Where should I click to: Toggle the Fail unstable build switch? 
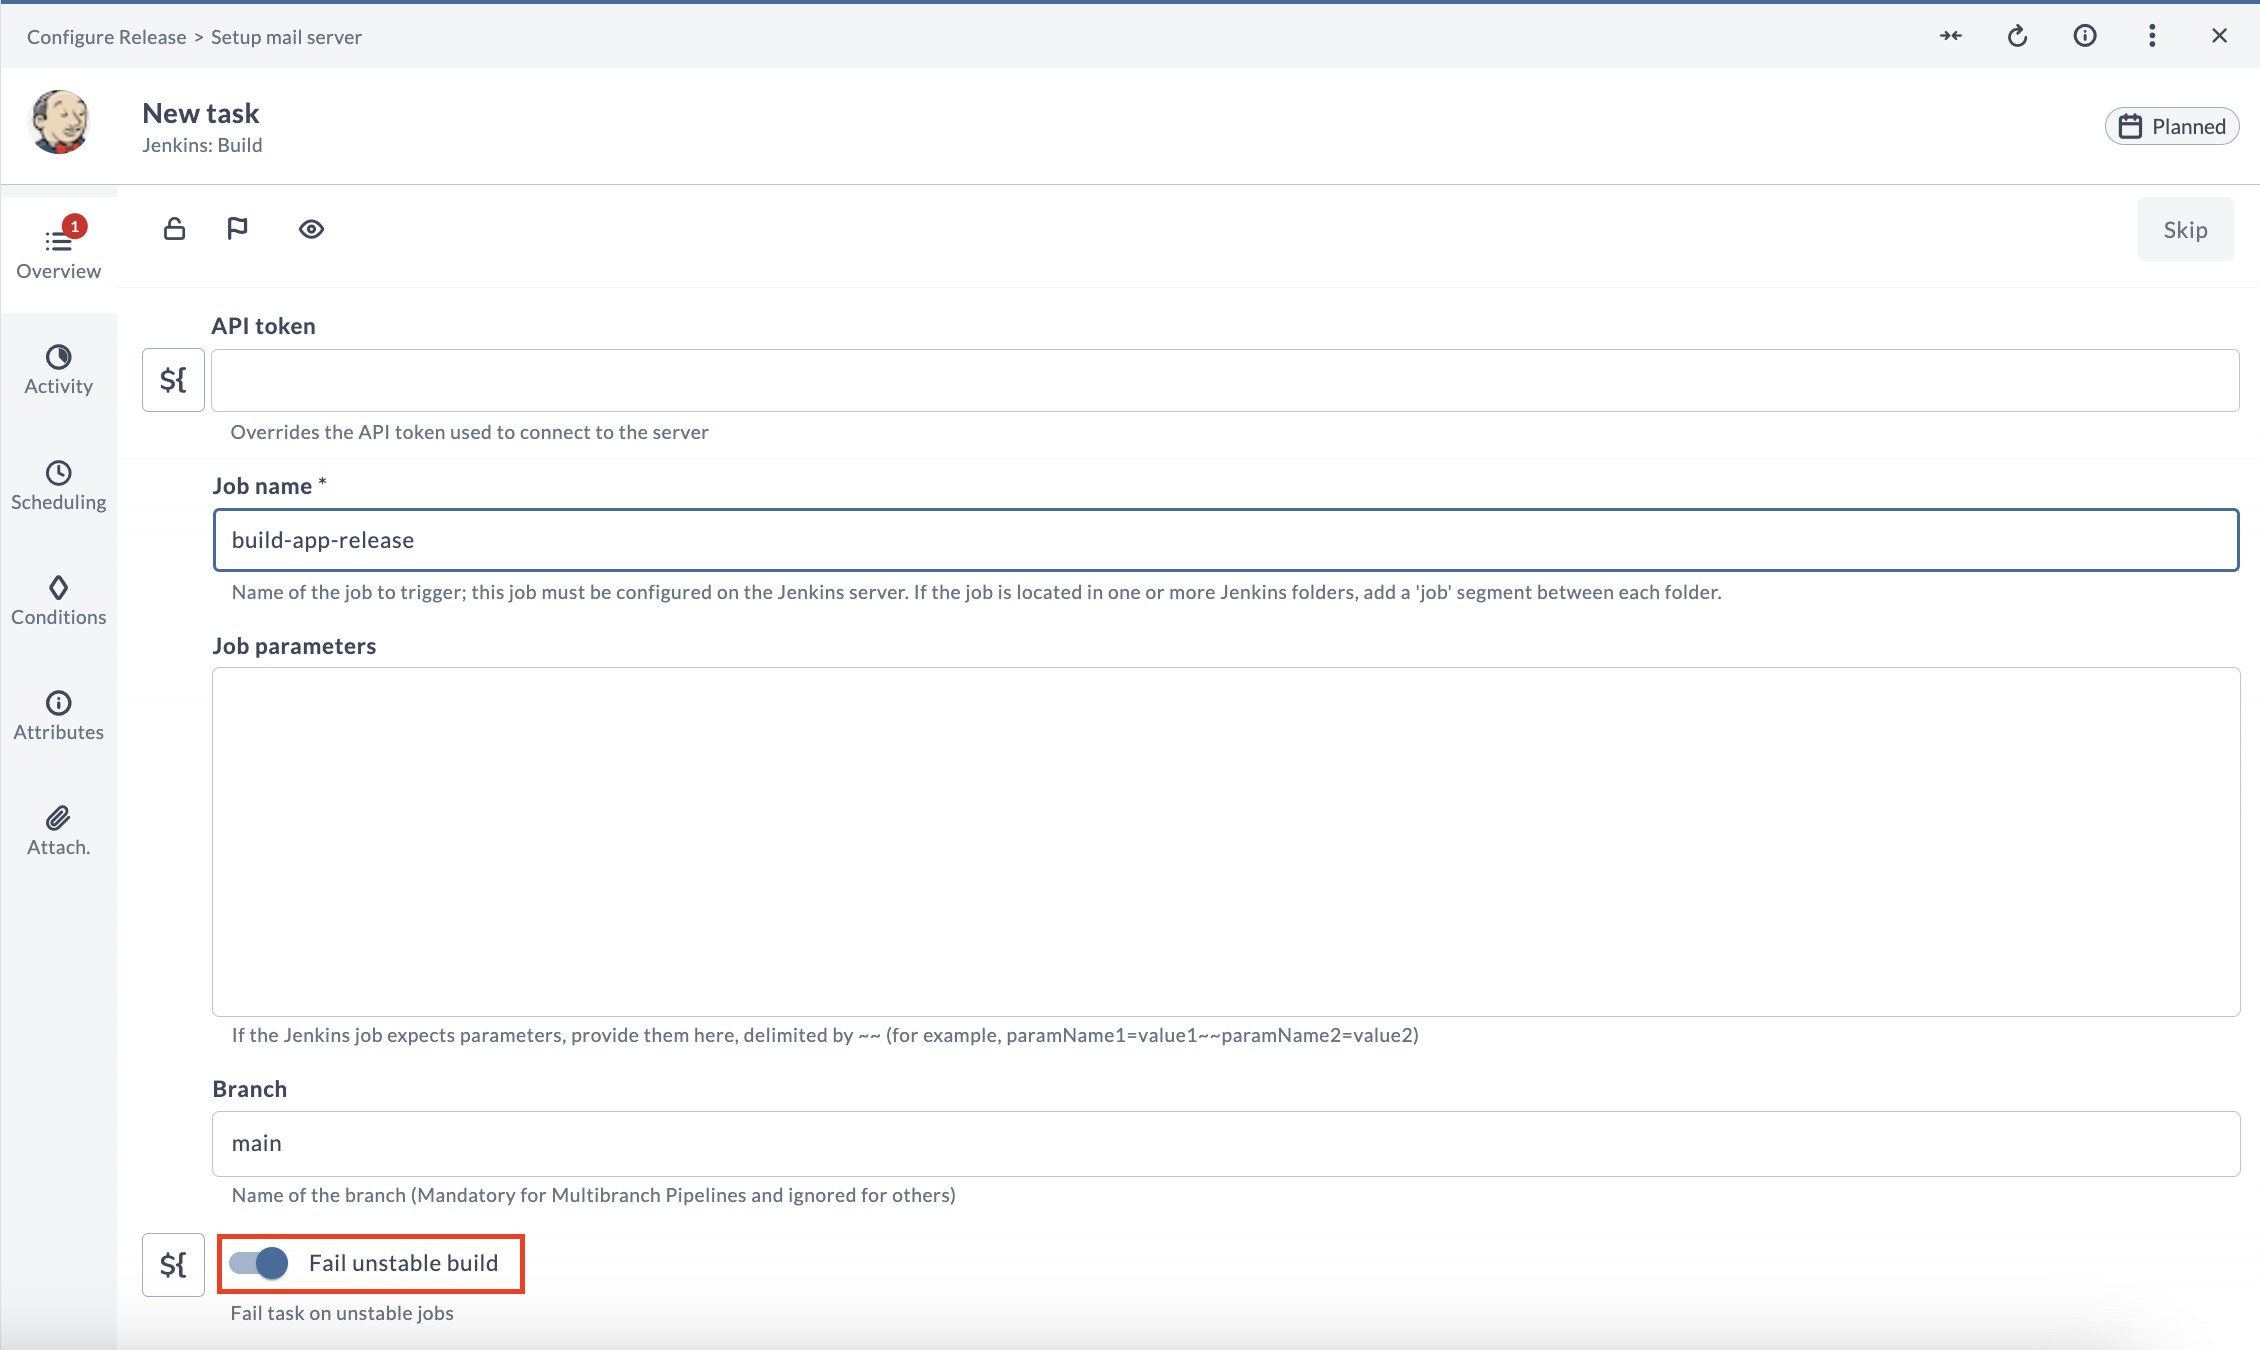(259, 1263)
